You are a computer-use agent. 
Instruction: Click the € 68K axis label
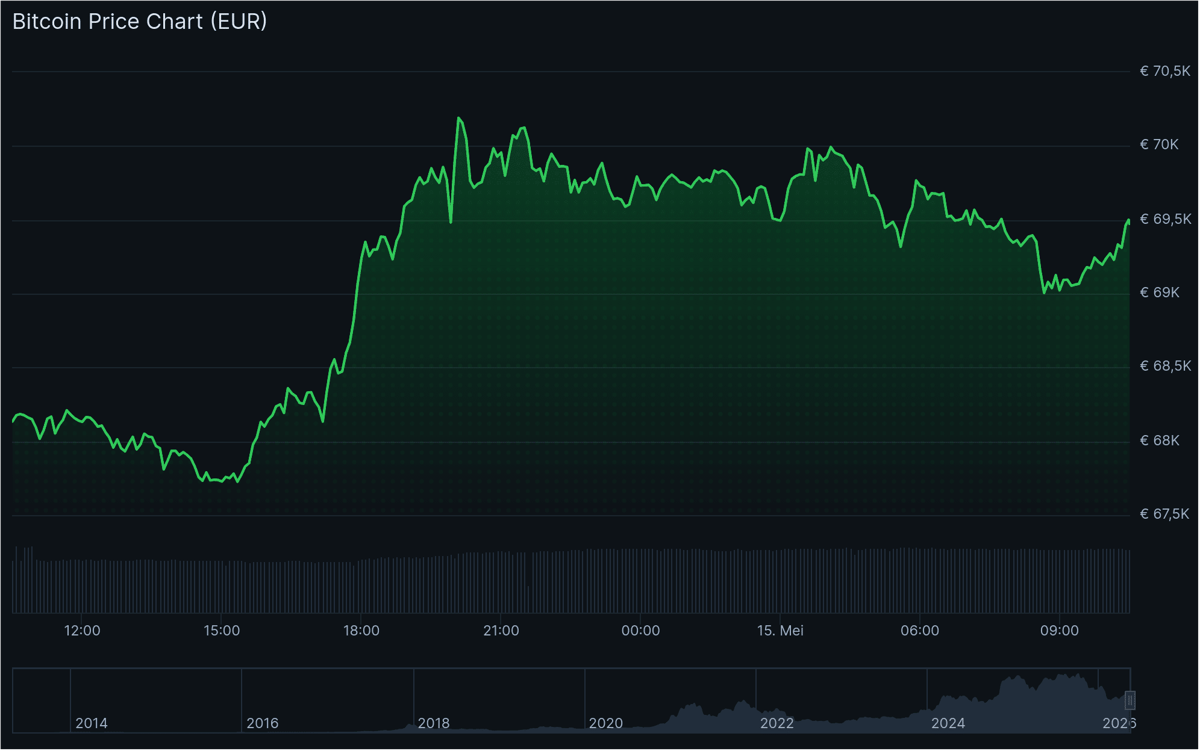(x=1160, y=441)
